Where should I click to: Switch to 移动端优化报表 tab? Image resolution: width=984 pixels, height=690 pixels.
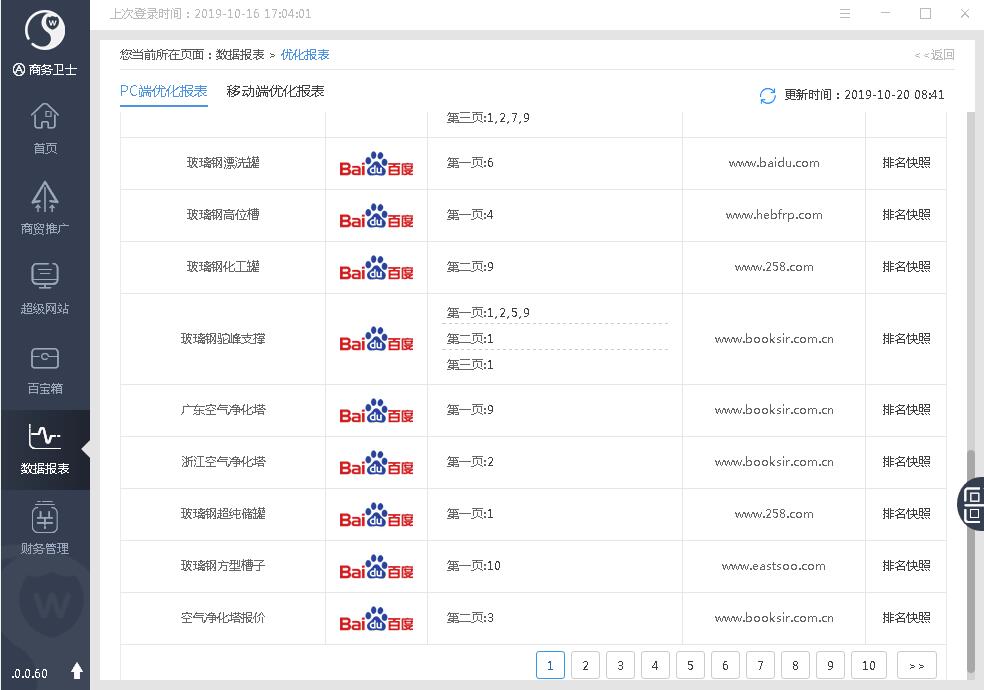275,91
